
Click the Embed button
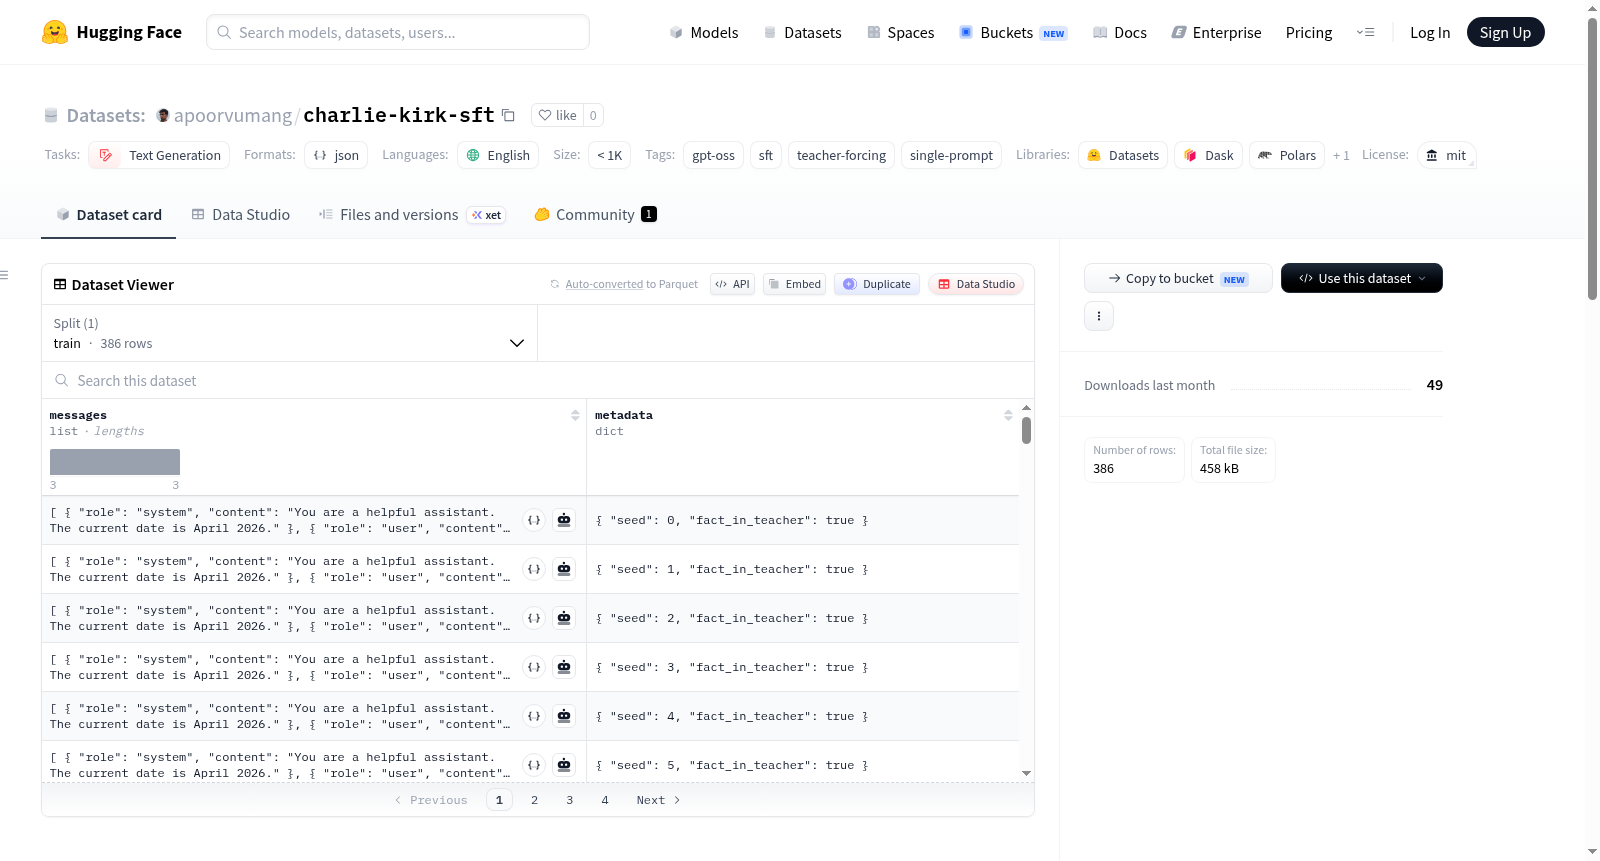tap(794, 284)
